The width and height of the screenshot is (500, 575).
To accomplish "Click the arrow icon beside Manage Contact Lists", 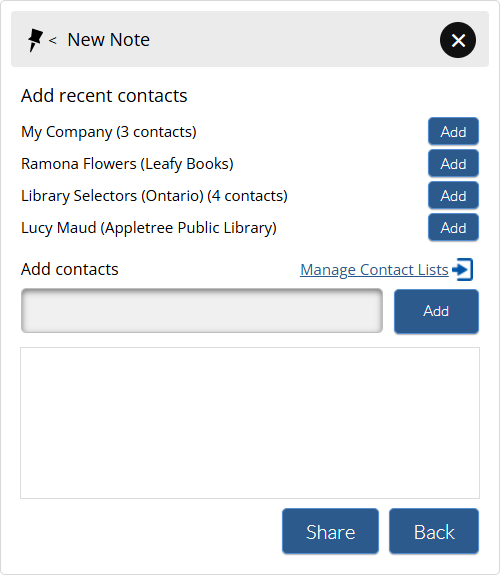I will point(463,270).
